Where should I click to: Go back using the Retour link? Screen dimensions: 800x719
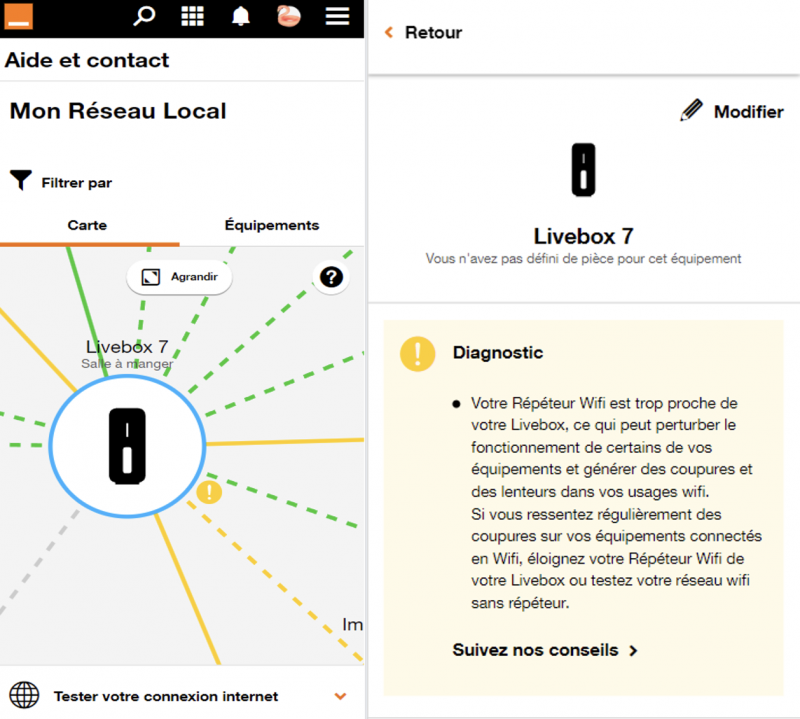[x=424, y=33]
